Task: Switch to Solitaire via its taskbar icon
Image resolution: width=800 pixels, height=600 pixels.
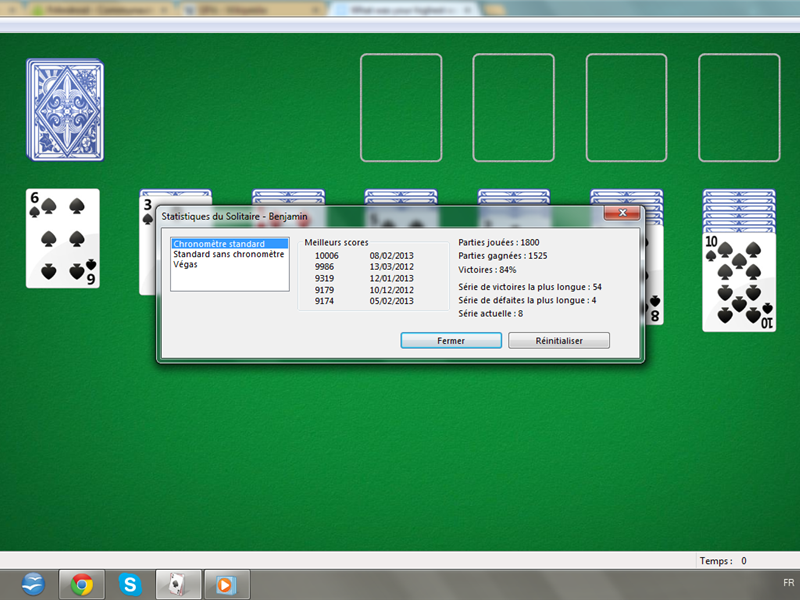Action: [177, 584]
